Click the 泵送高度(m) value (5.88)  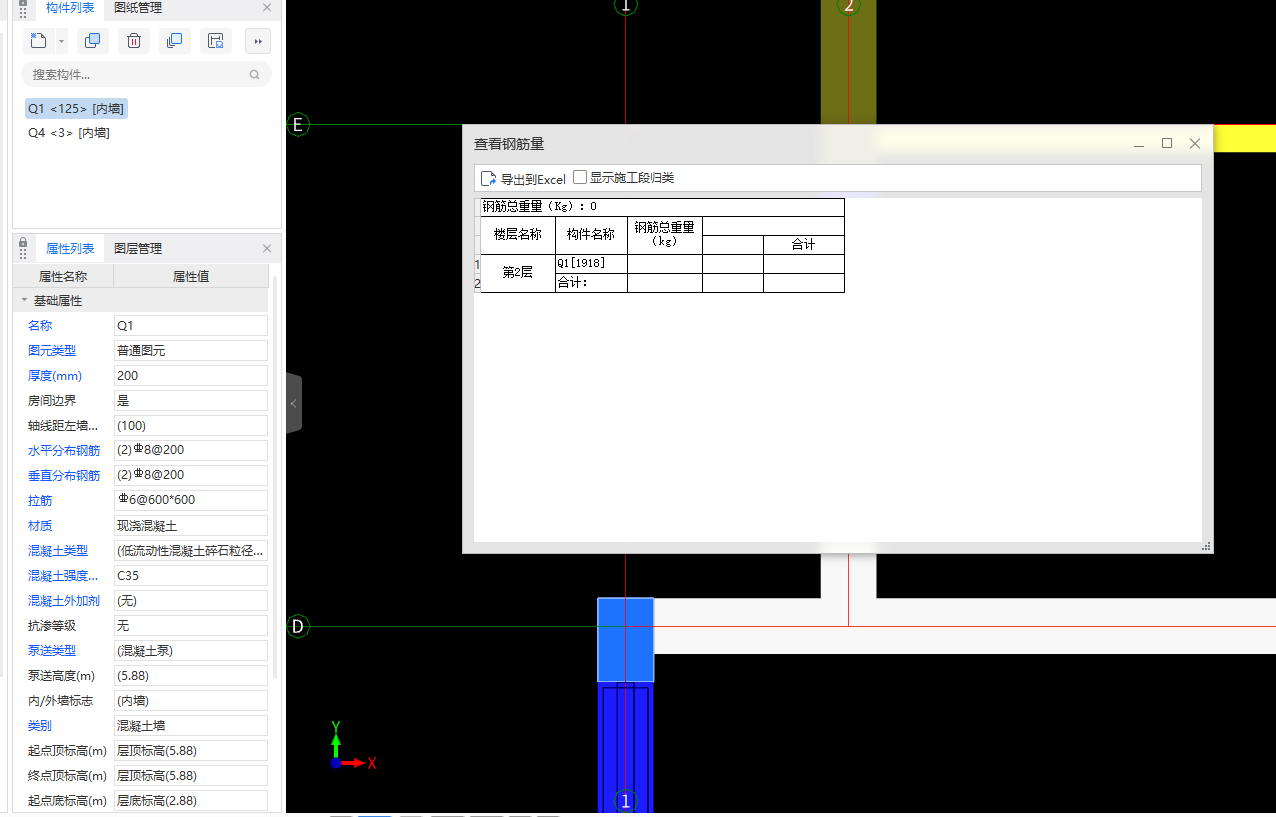pyautogui.click(x=191, y=675)
